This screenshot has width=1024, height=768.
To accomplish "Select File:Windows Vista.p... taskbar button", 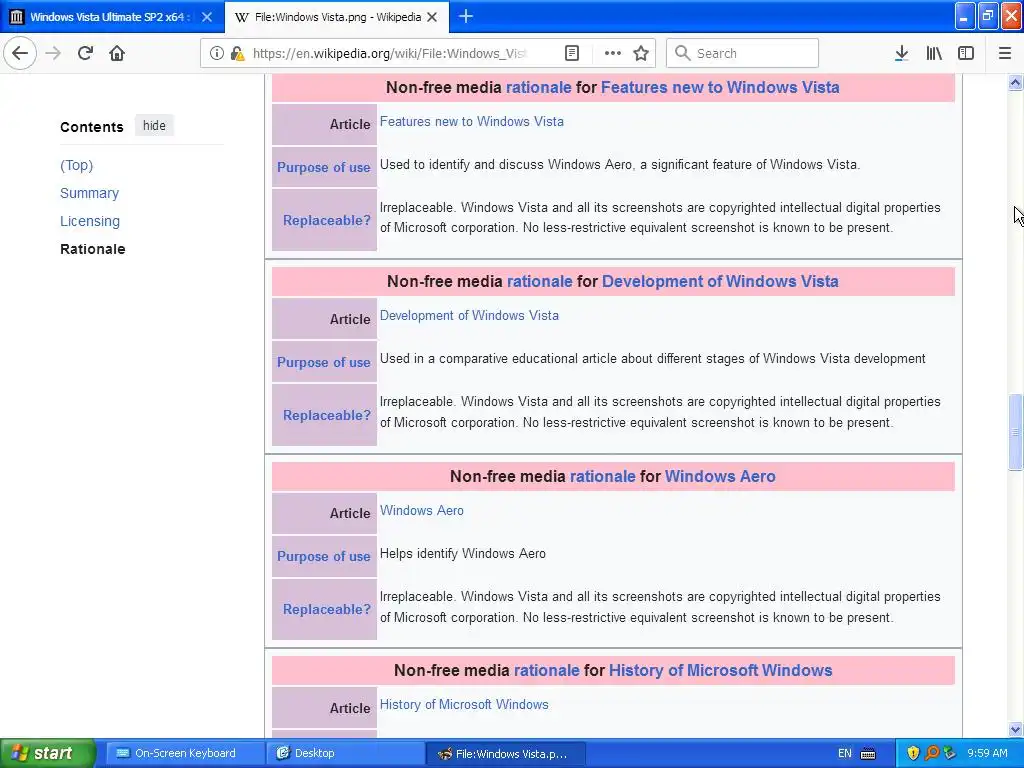I will (506, 753).
